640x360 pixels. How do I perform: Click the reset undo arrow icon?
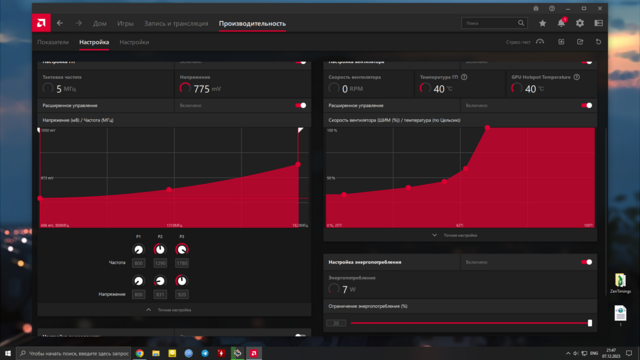[x=598, y=42]
